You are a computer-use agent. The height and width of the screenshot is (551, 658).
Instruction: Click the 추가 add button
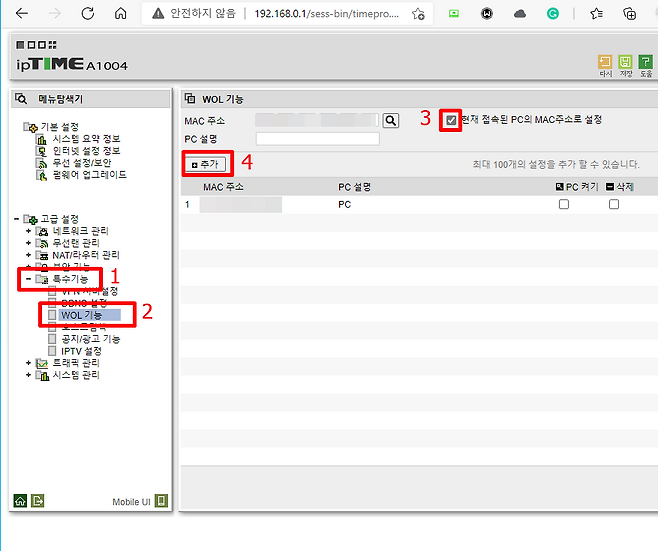point(206,164)
